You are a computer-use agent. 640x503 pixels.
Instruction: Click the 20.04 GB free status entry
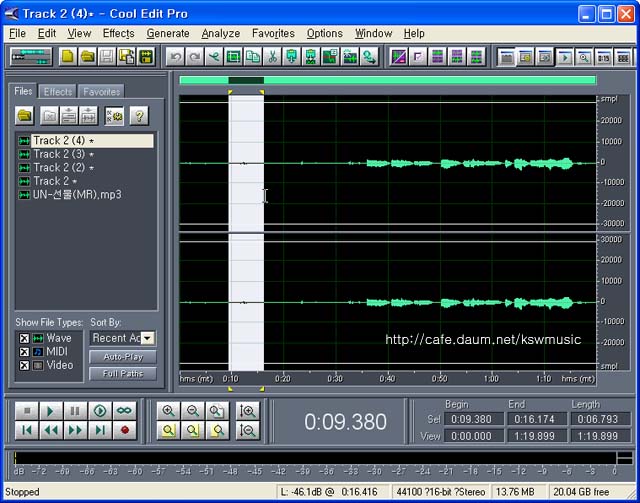pyautogui.click(x=581, y=492)
